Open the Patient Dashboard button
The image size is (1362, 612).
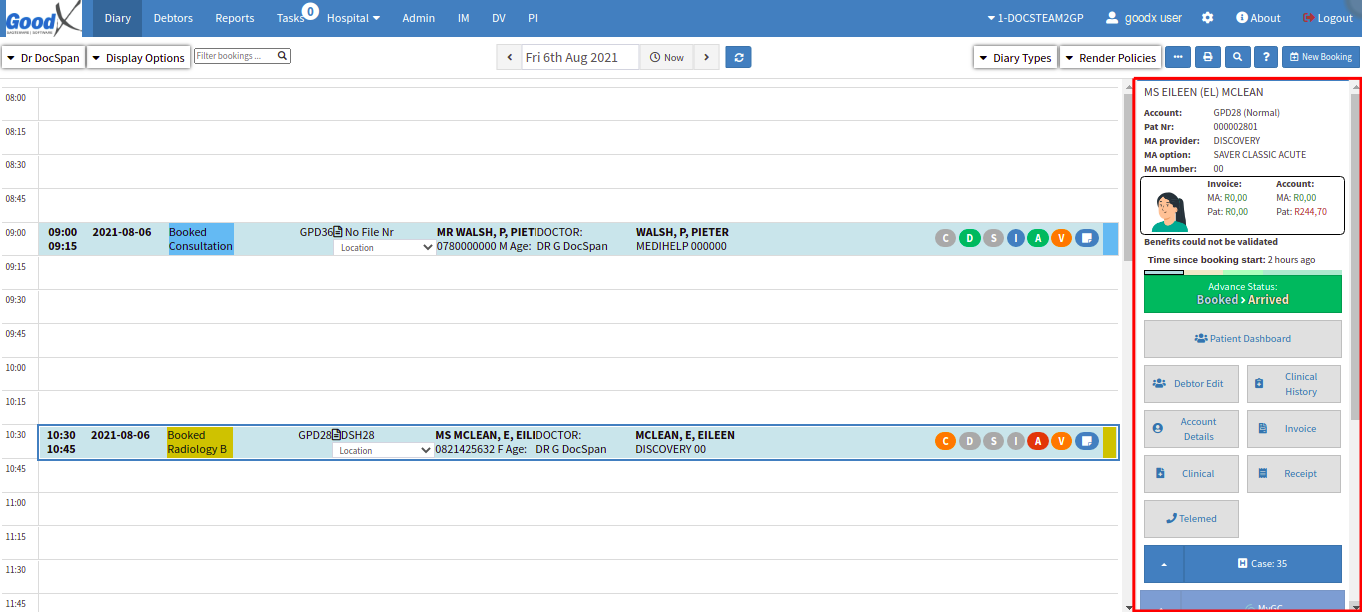click(x=1242, y=339)
